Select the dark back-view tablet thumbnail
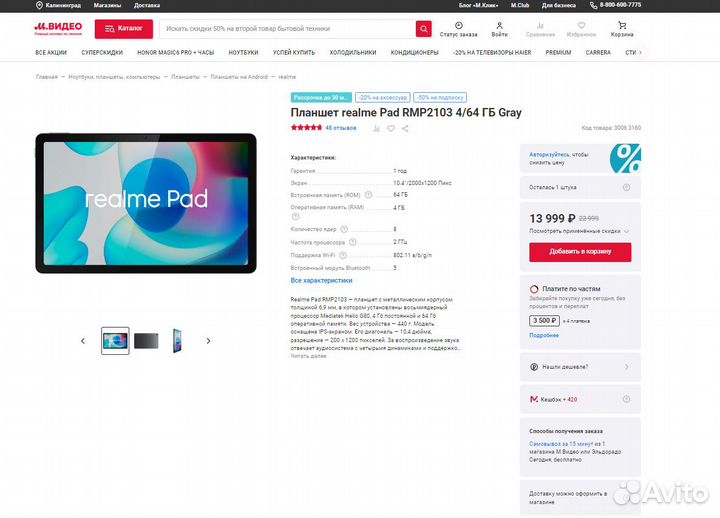Viewport: 720px width, 518px height. click(x=146, y=341)
